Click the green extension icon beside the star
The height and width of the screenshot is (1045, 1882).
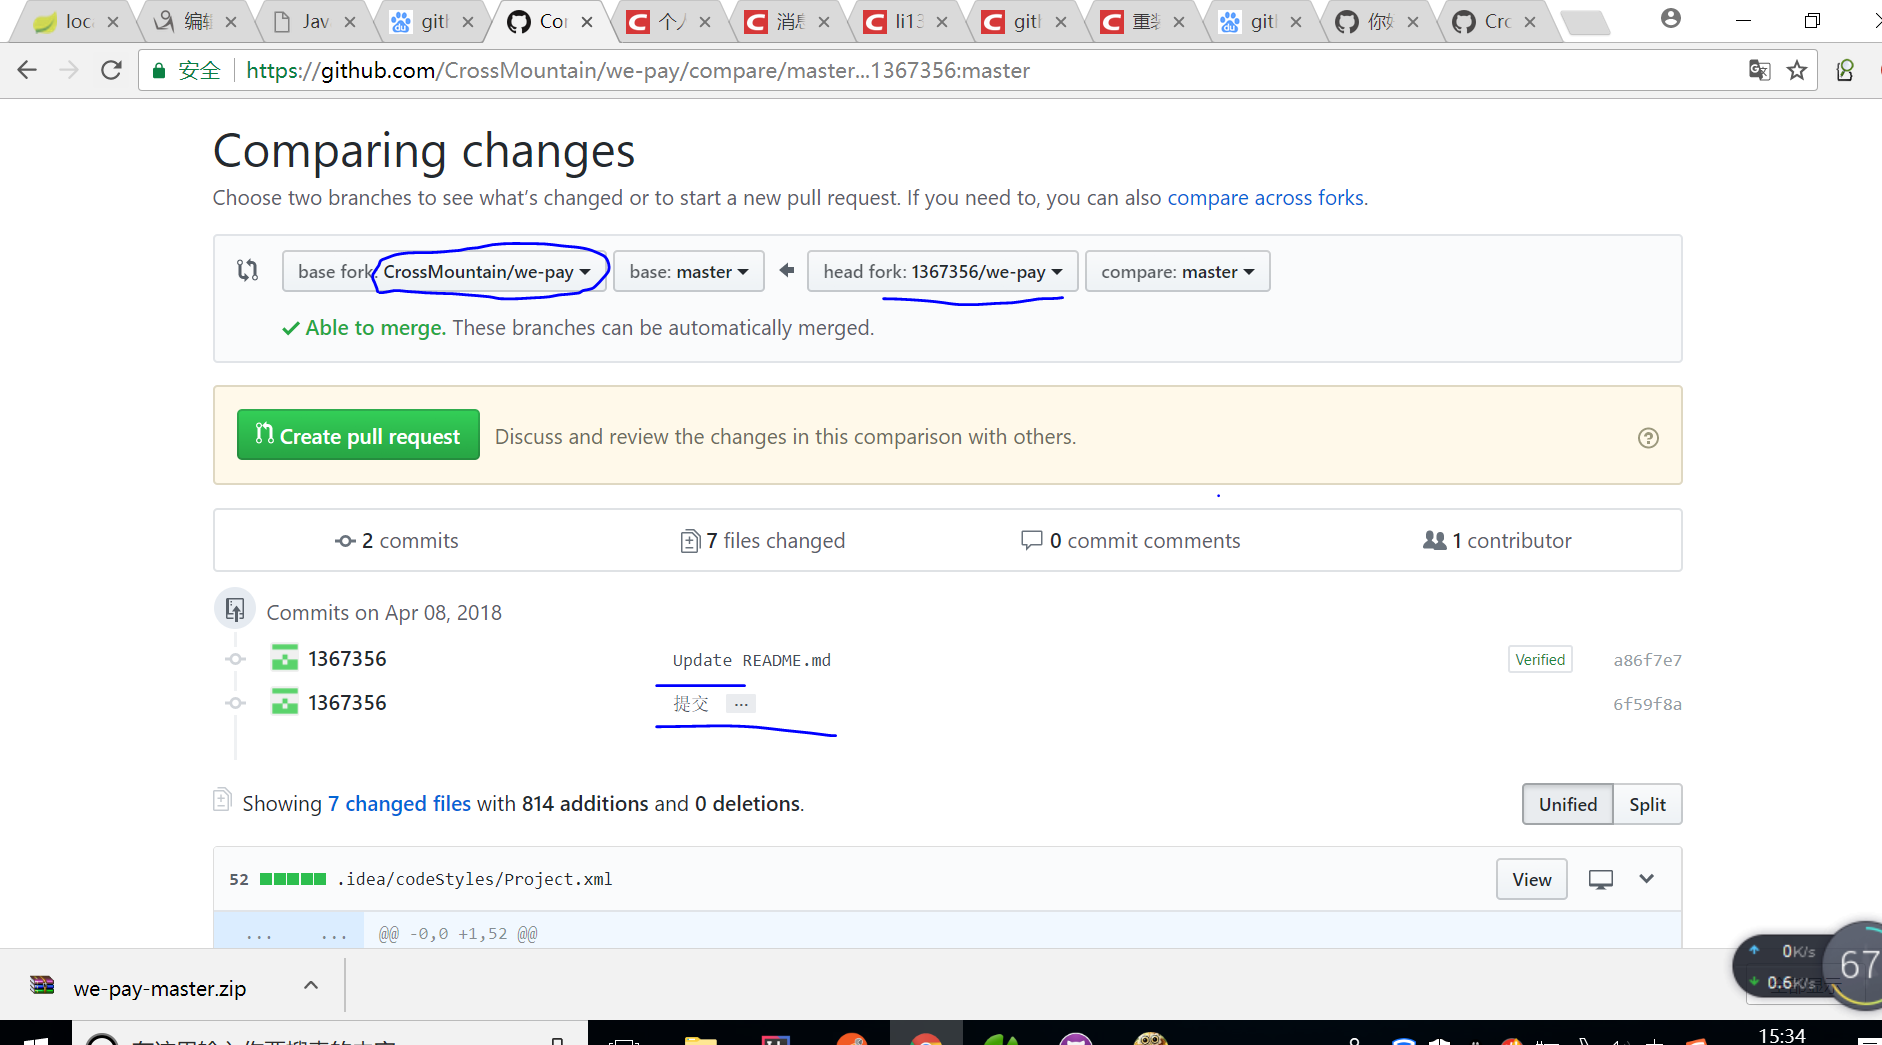1845,70
